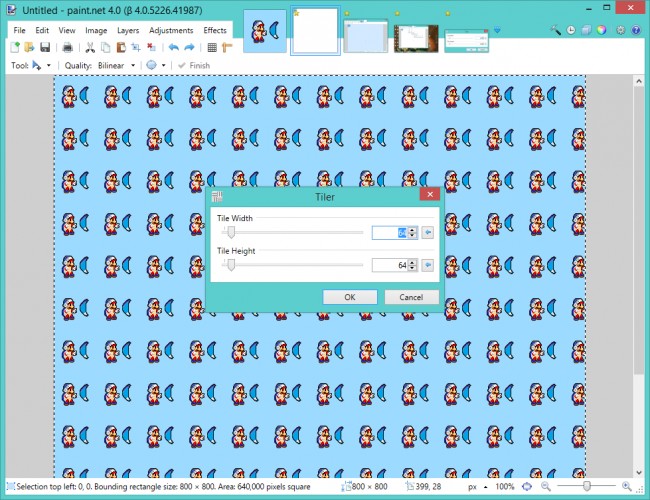Toggle the Colors window wheel icon

click(601, 30)
